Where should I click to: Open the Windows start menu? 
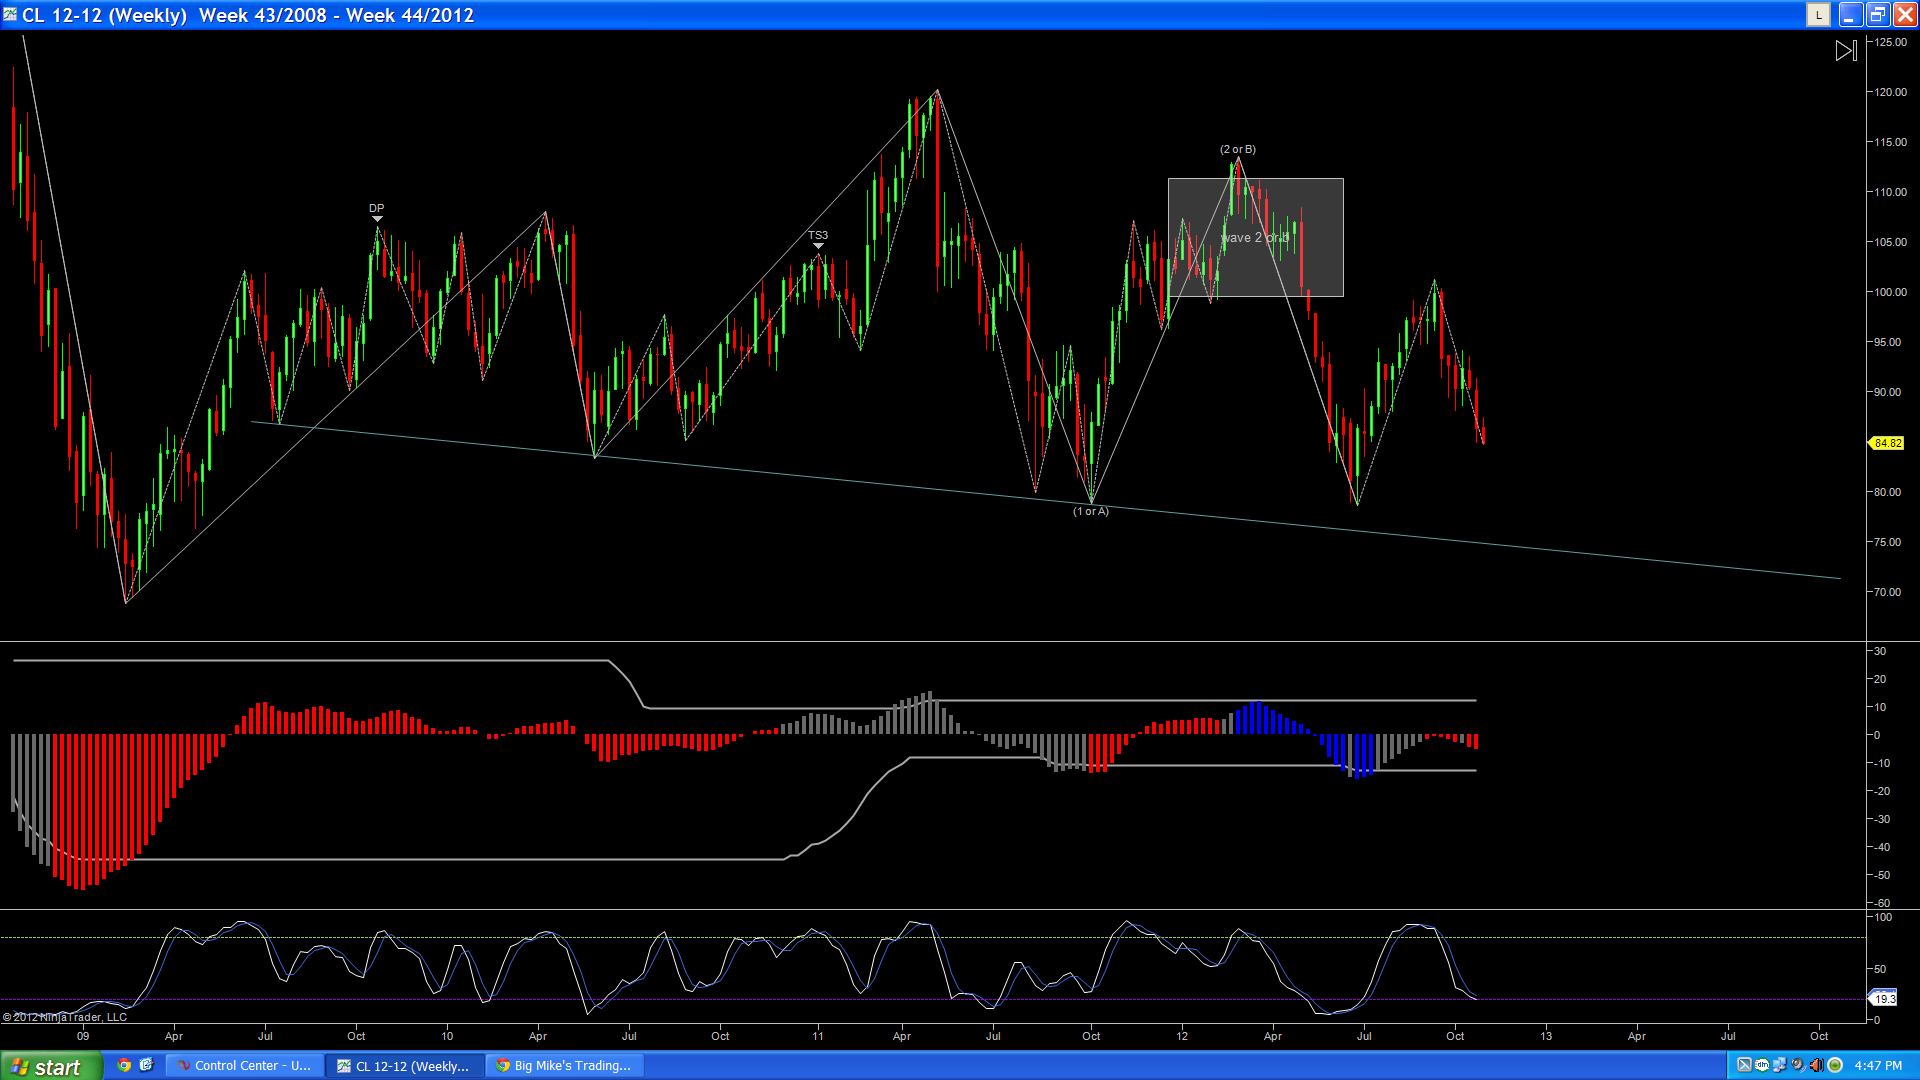click(x=50, y=1066)
